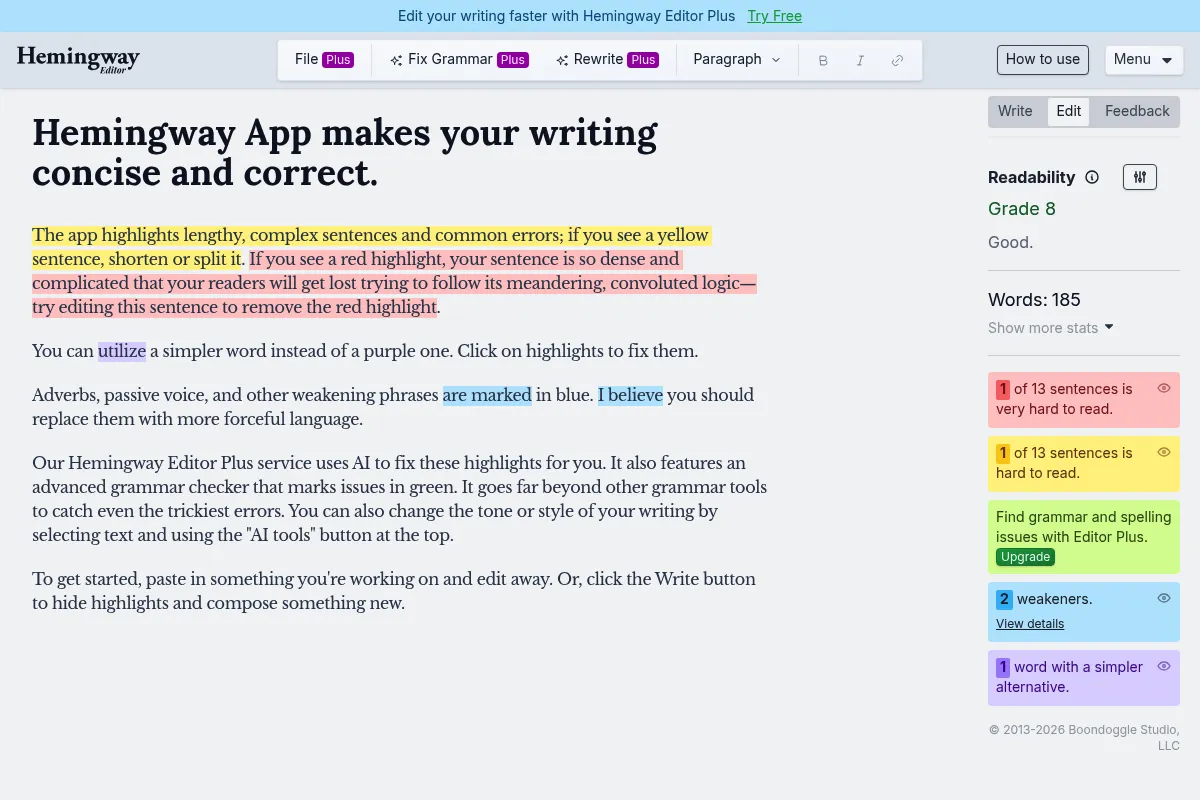The width and height of the screenshot is (1200, 800).
Task: Switch to the Write tab
Action: (x=1015, y=111)
